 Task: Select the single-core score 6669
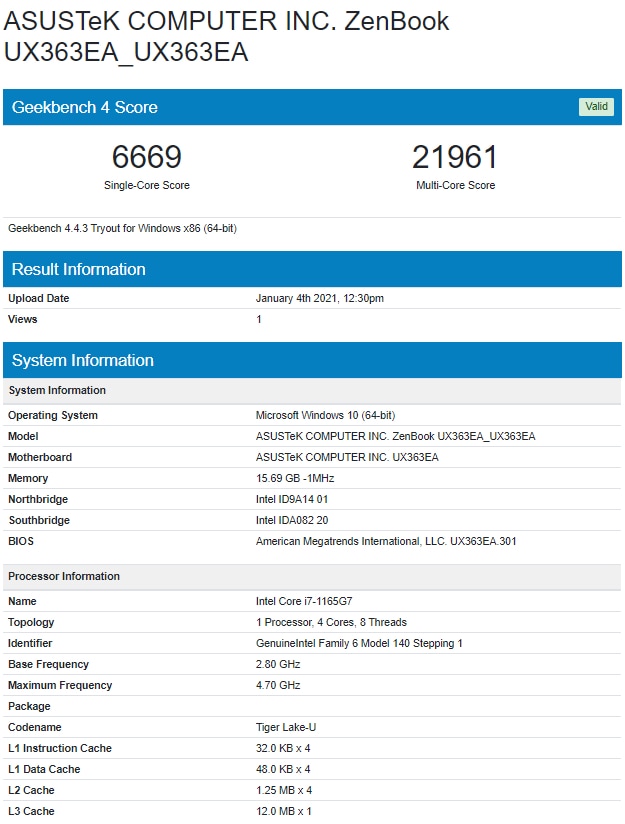pyautogui.click(x=147, y=157)
